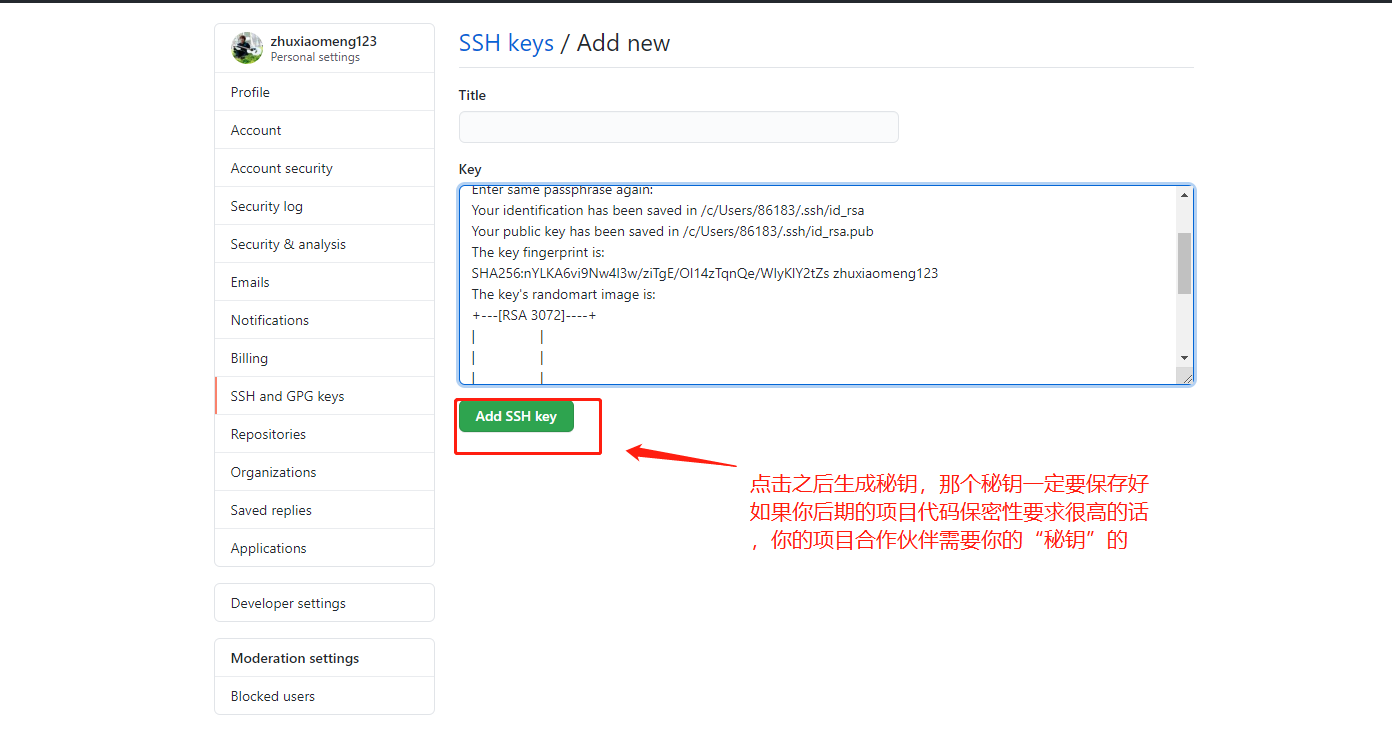
Task: Open the Applications settings
Action: tap(324, 548)
